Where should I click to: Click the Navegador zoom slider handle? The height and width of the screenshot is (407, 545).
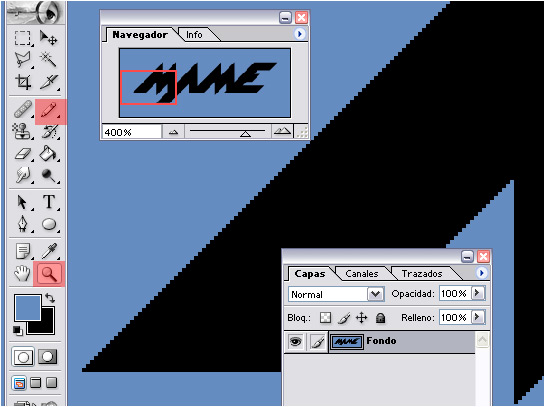[246, 134]
